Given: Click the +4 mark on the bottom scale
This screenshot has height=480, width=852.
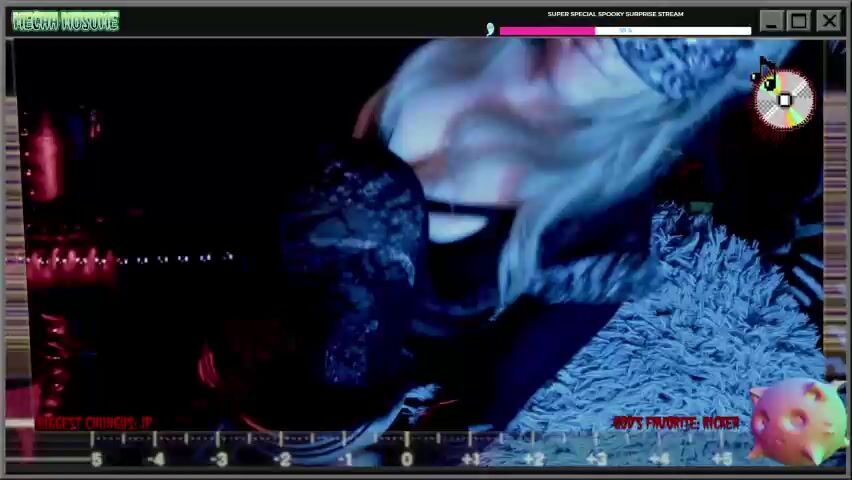Looking at the screenshot, I should pyautogui.click(x=659, y=460).
